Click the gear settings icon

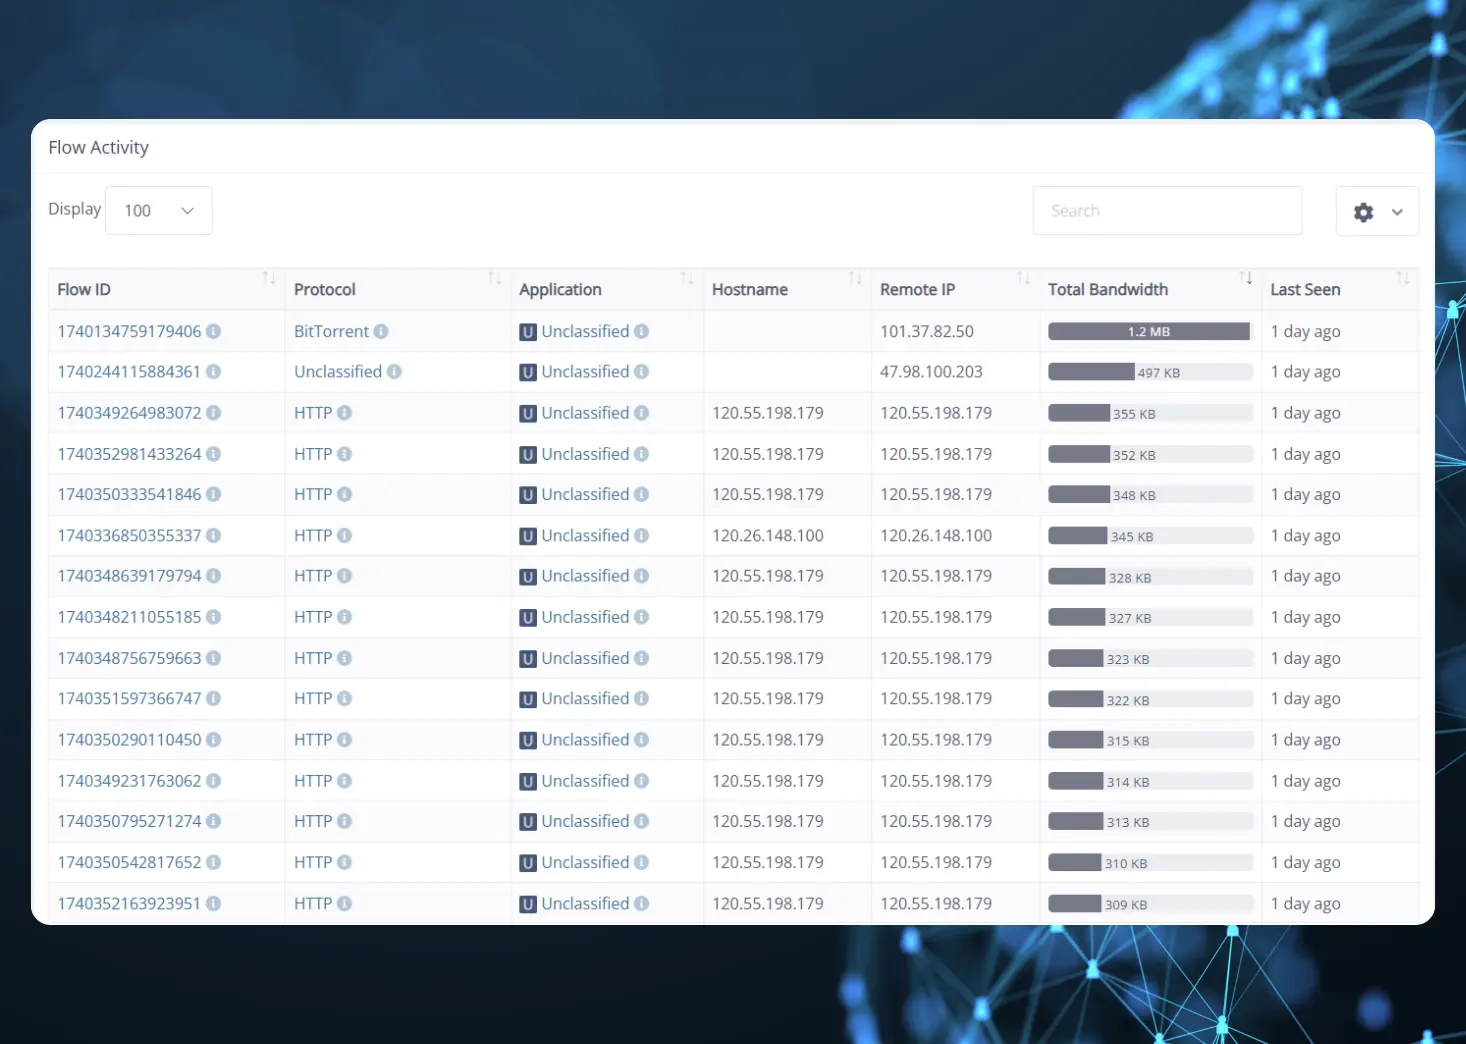(1363, 212)
